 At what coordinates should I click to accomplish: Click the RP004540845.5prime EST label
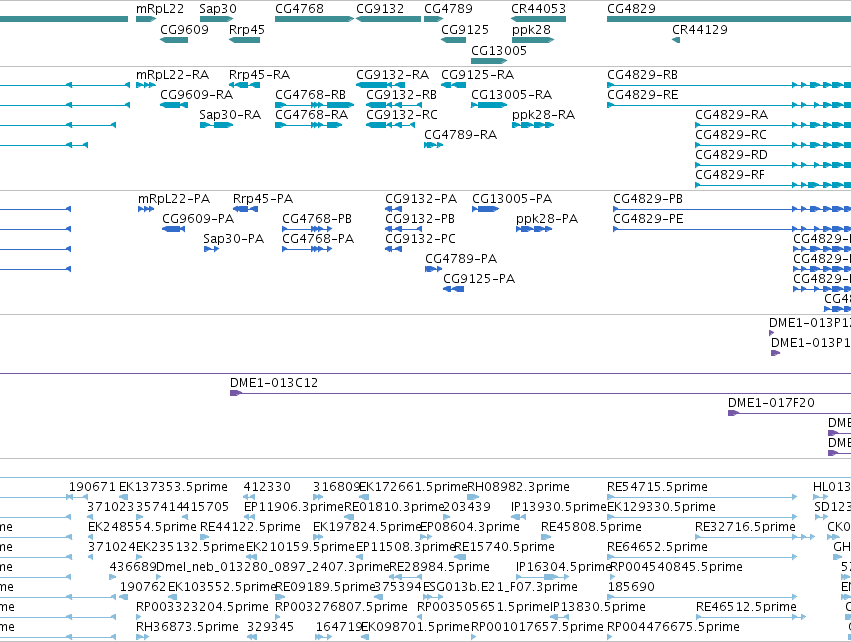[676, 567]
